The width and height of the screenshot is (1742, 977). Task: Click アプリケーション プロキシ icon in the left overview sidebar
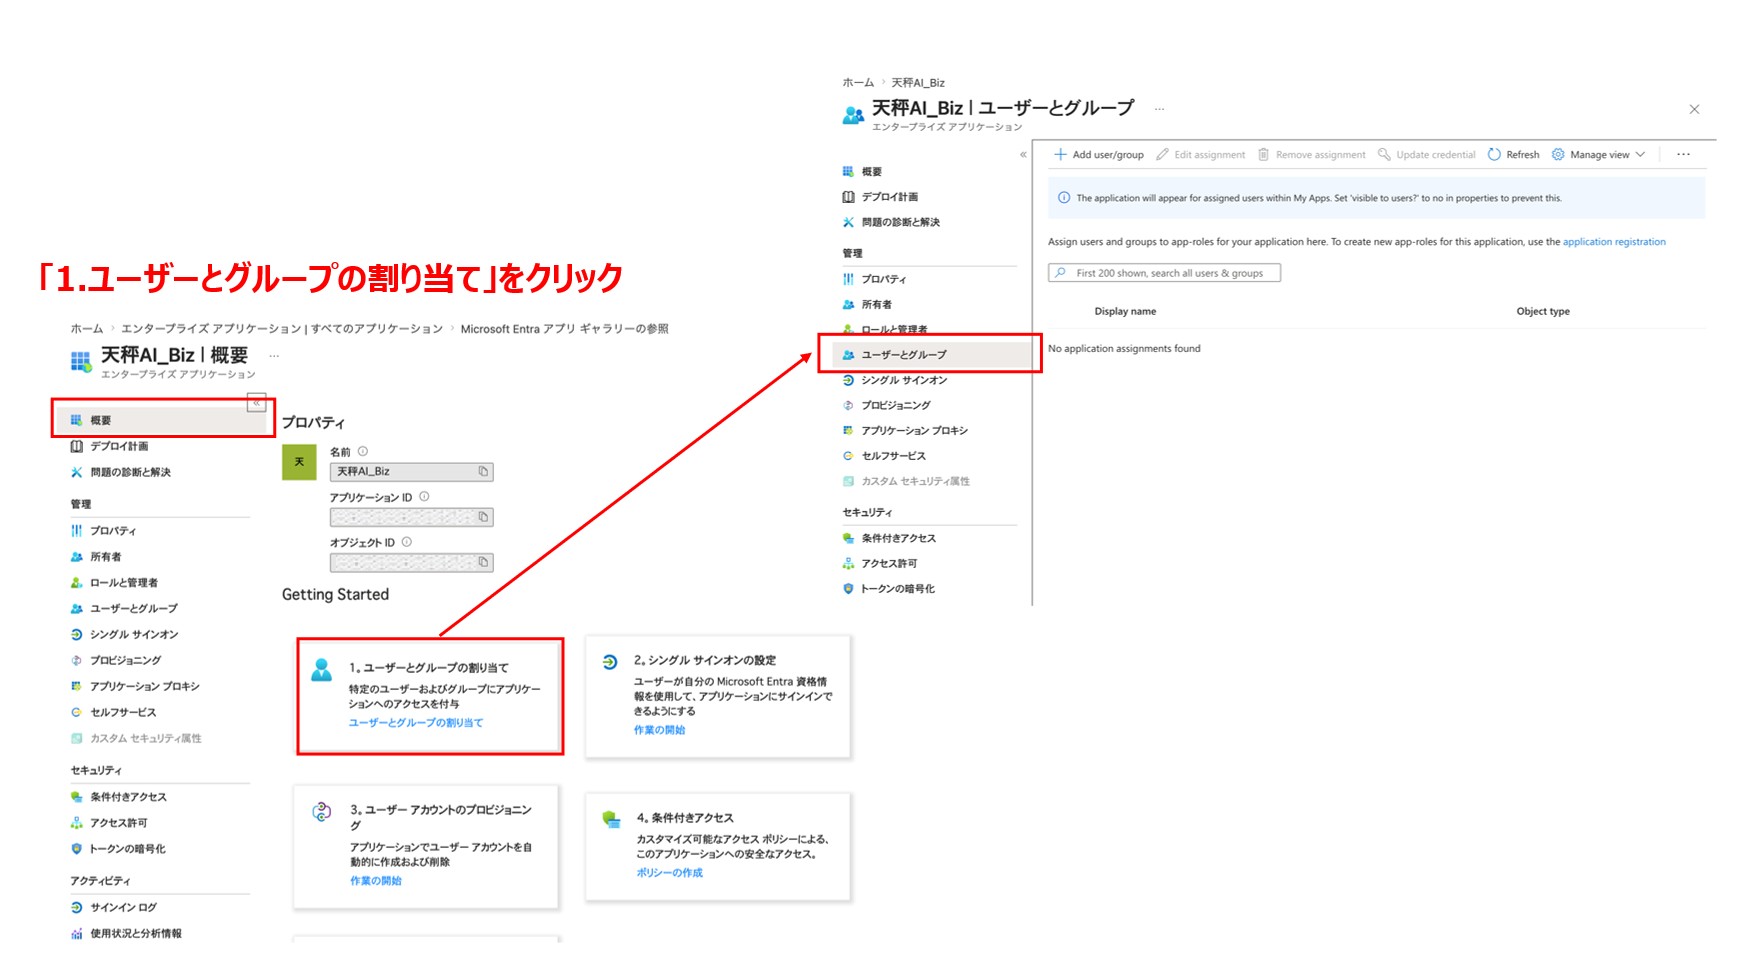click(x=77, y=687)
